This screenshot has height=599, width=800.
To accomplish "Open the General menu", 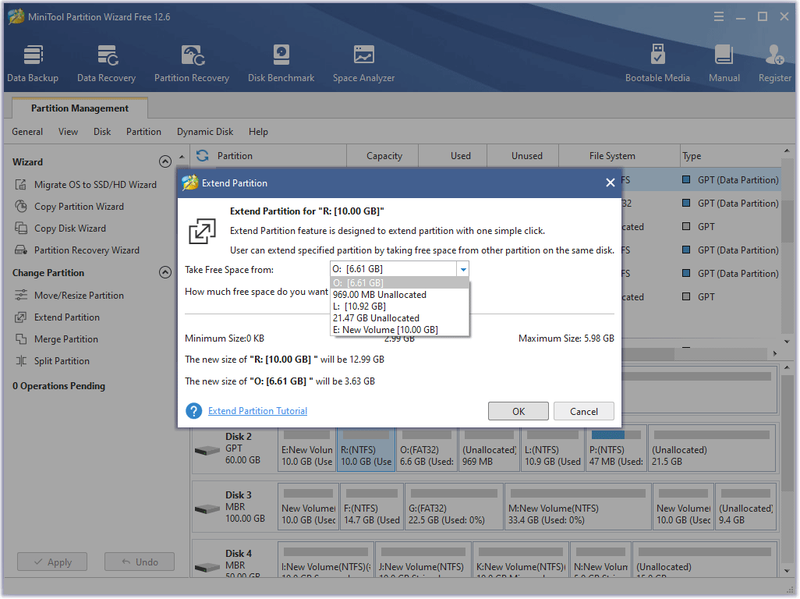I will [x=27, y=132].
